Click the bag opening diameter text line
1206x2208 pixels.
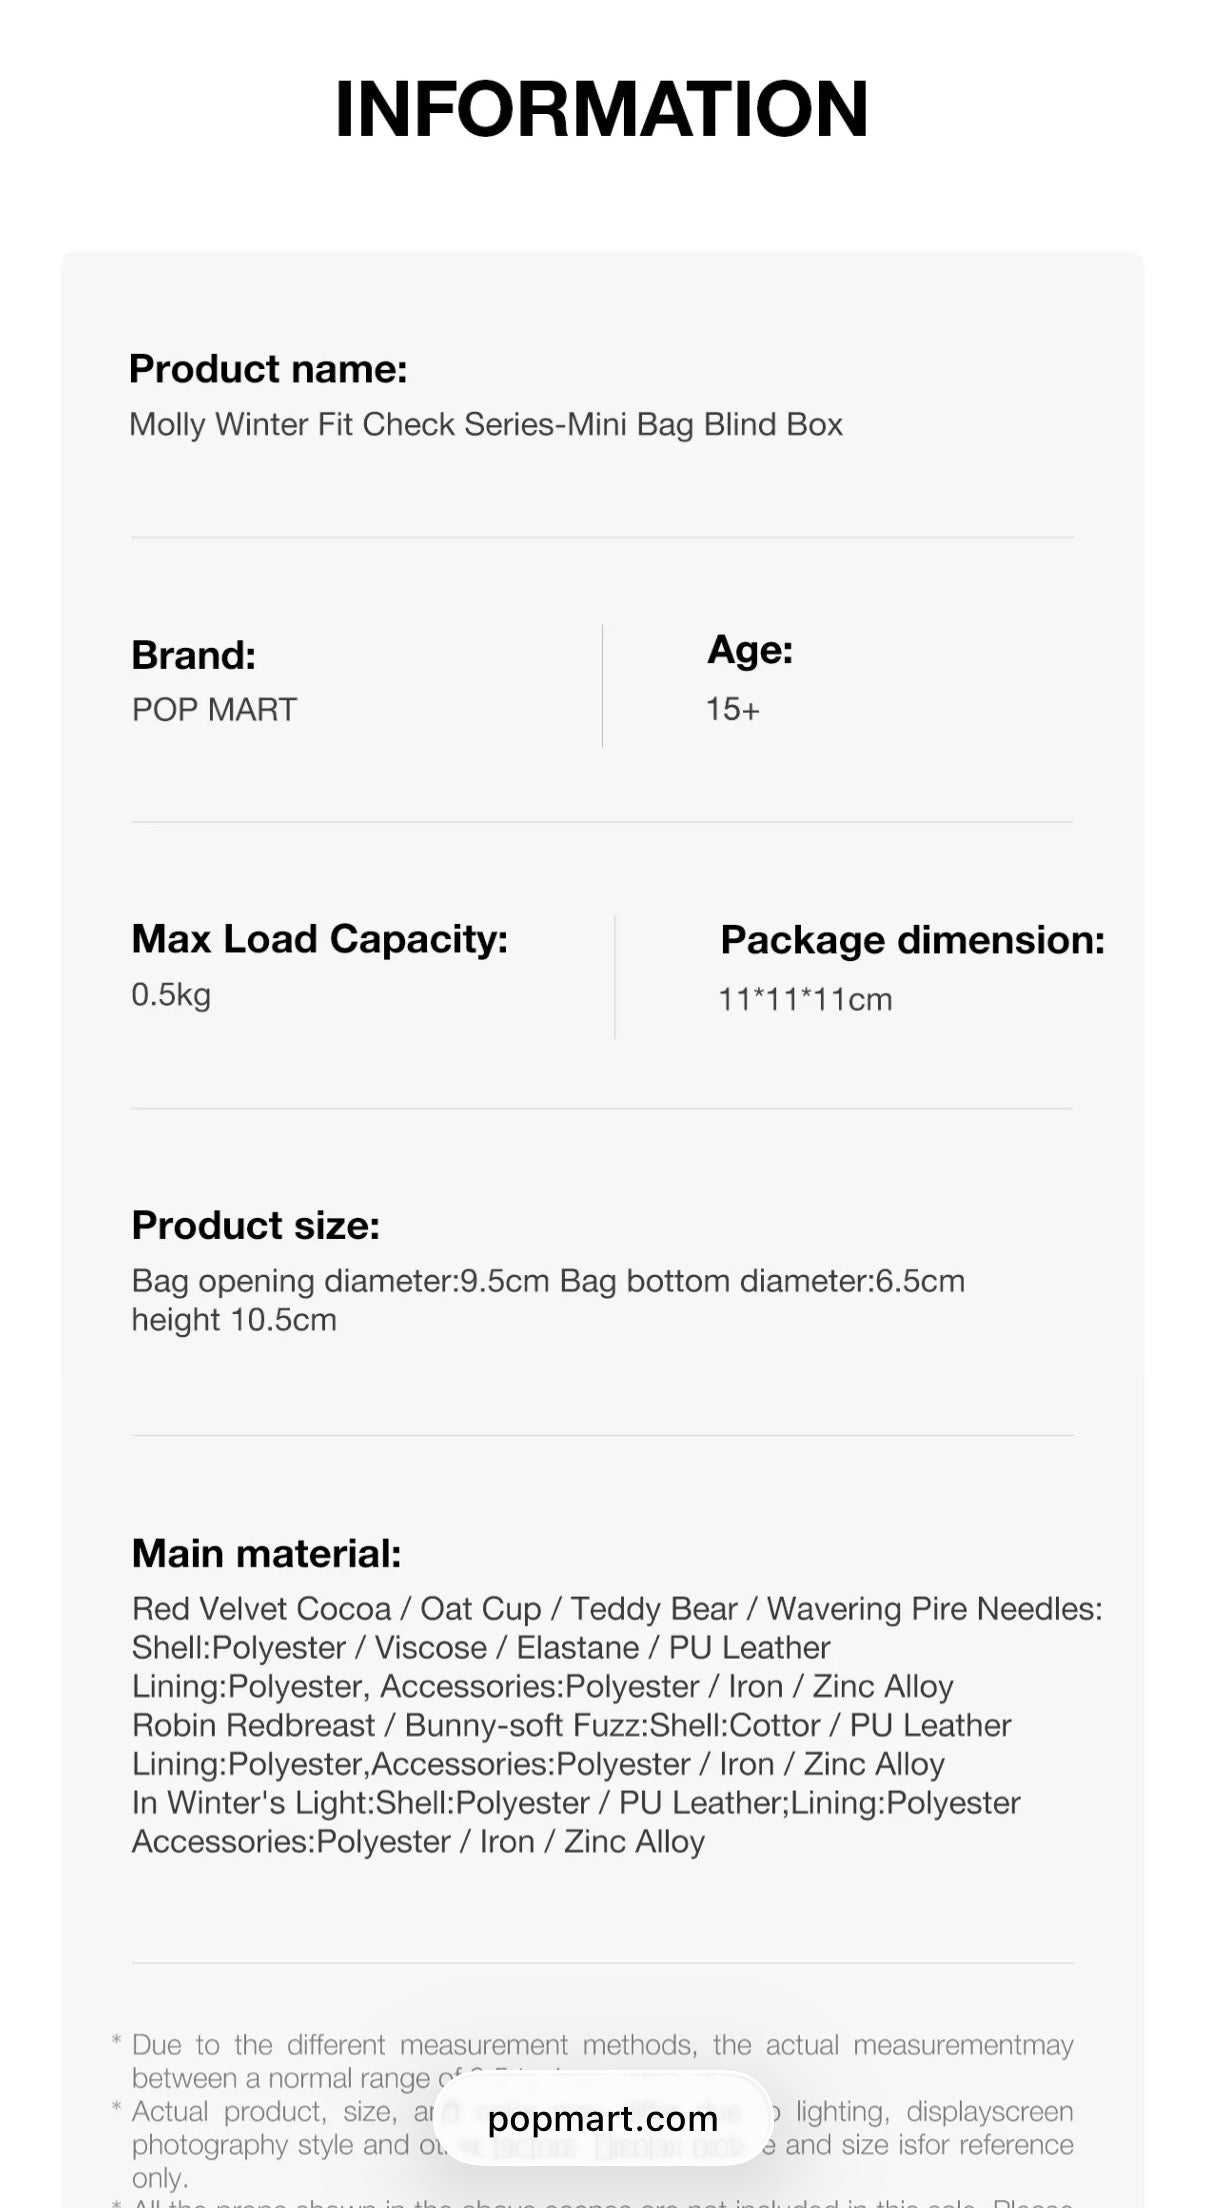548,1281
